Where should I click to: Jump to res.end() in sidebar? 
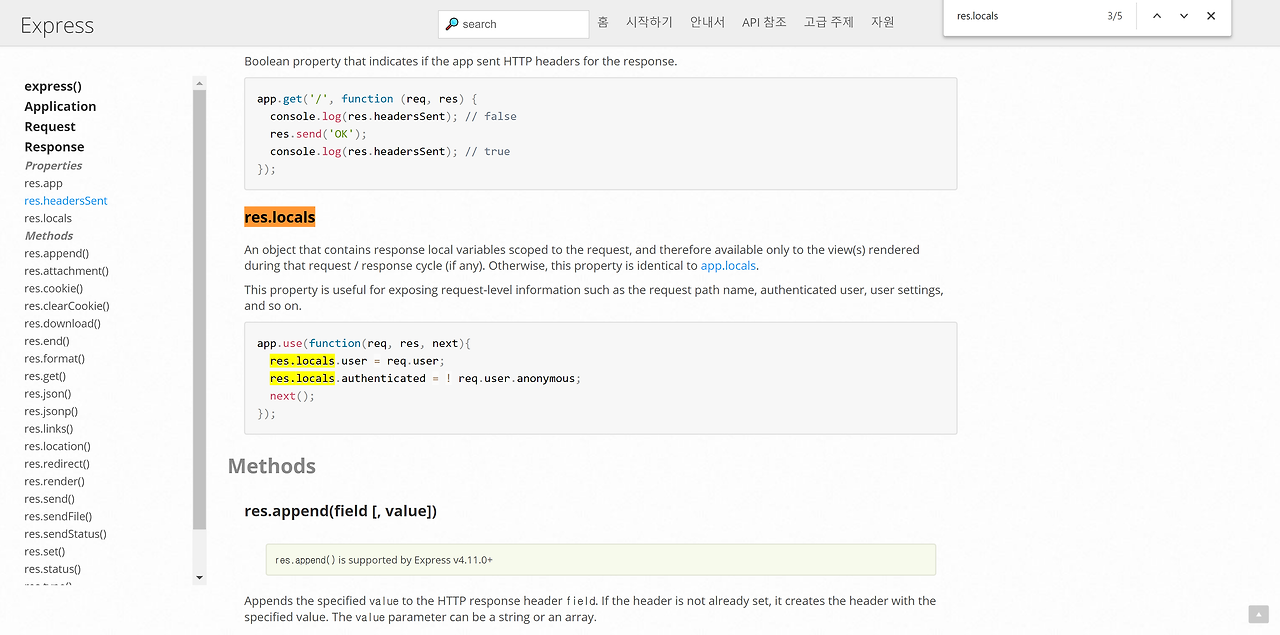(x=47, y=341)
